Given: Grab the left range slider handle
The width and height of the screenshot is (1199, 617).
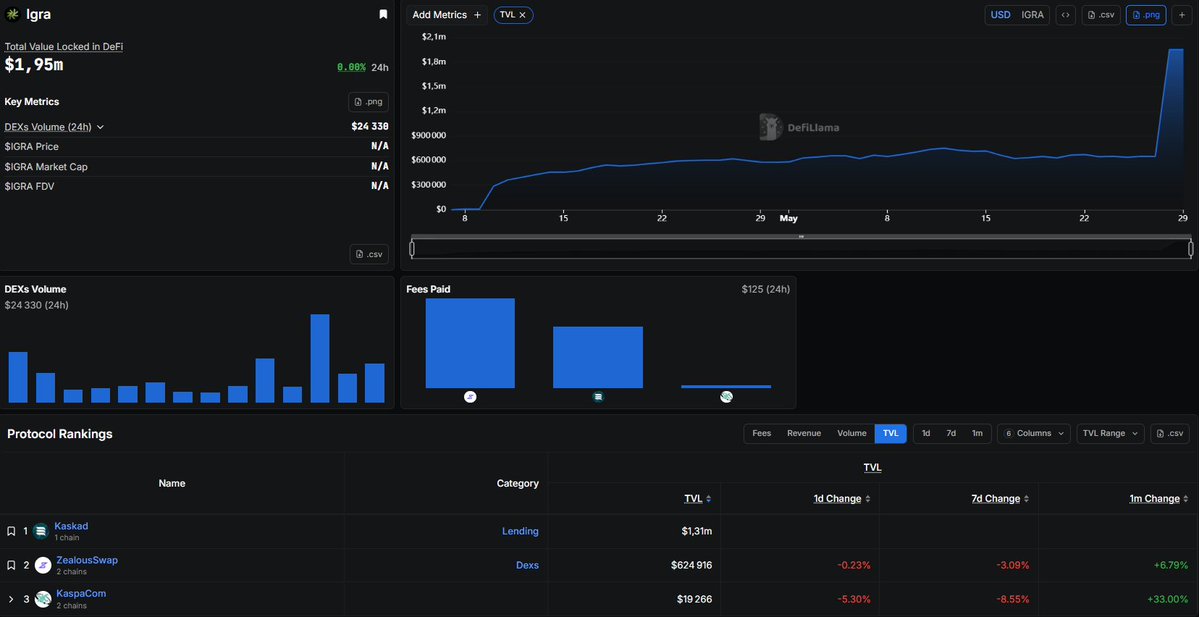Looking at the screenshot, I should (412, 248).
